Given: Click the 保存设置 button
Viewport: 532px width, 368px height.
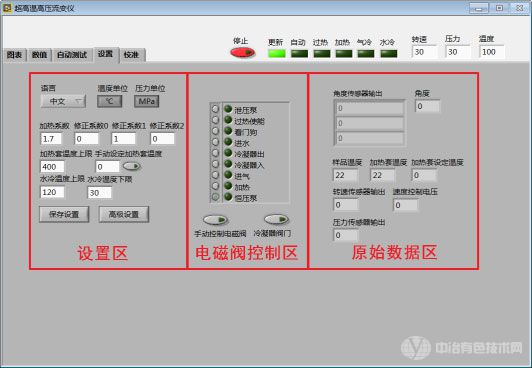Looking at the screenshot, I should coord(64,214).
